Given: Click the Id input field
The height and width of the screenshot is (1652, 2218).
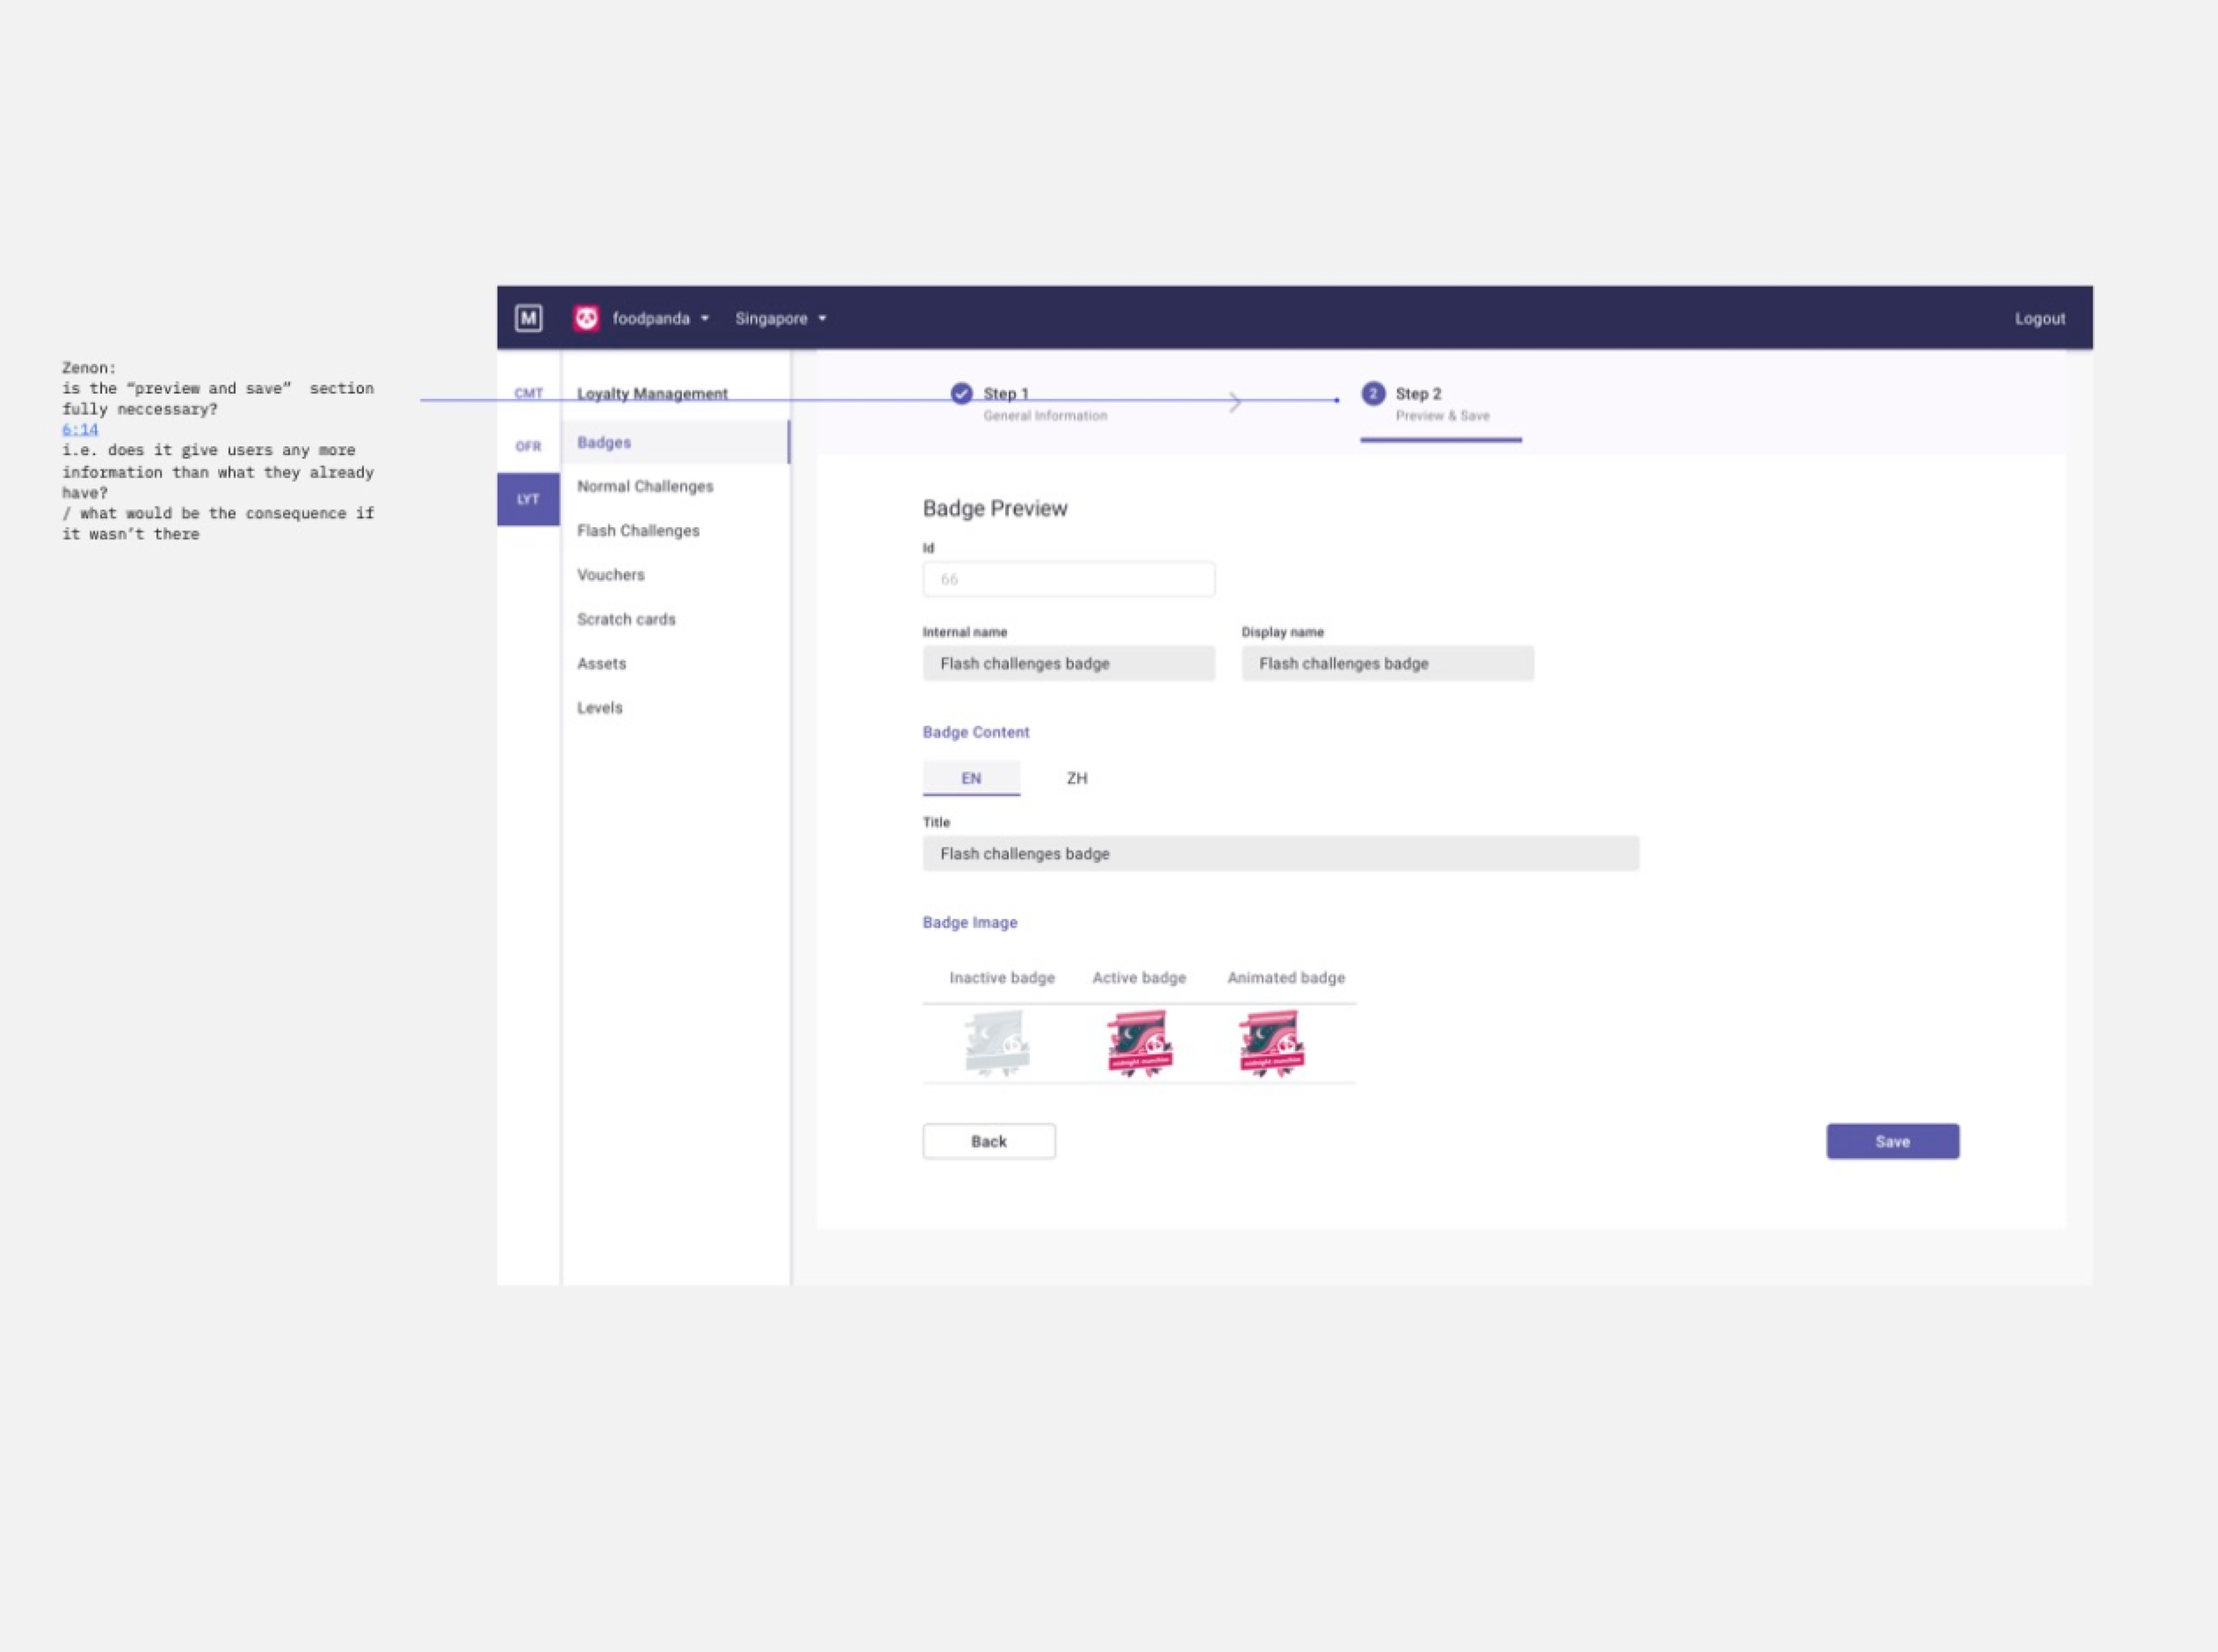Looking at the screenshot, I should pyautogui.click(x=1068, y=579).
